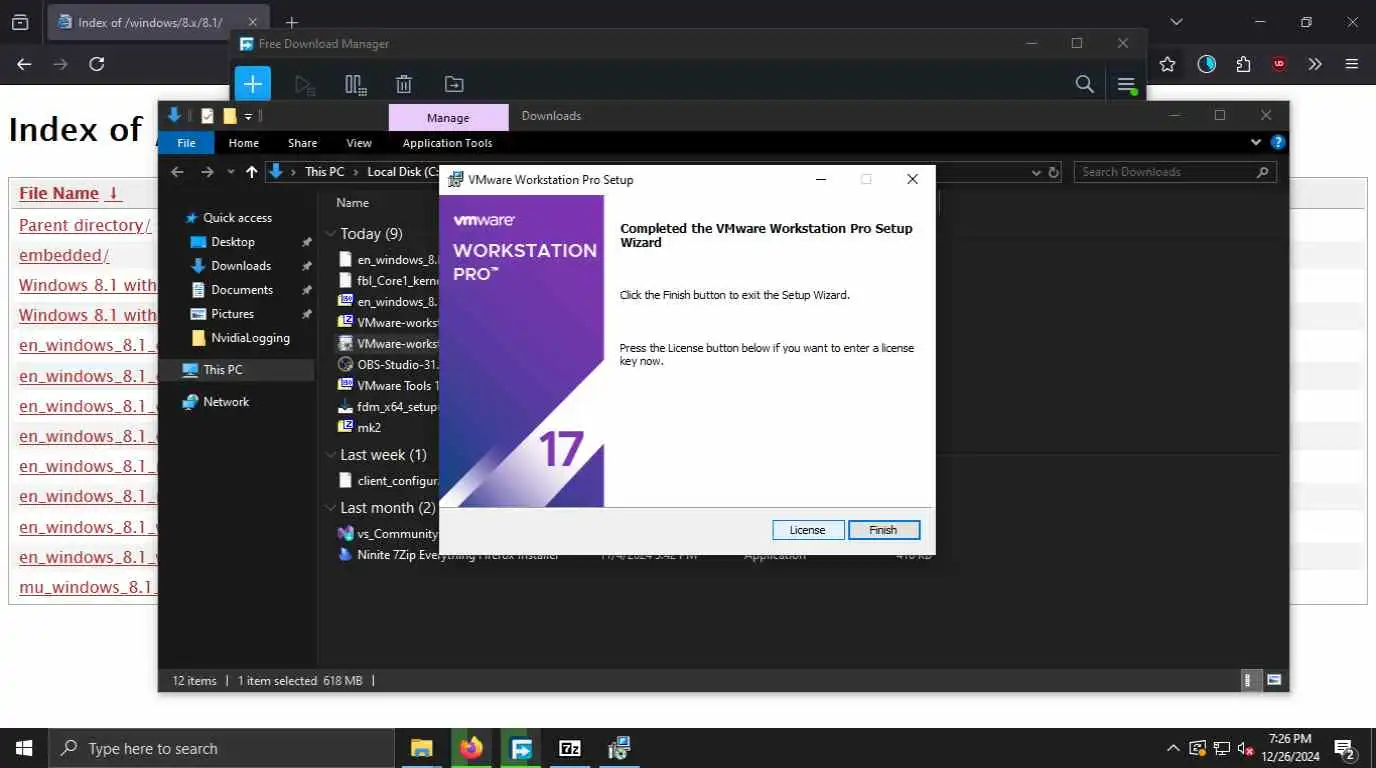Click the trash delete icon in Free Download Manager

tap(404, 85)
